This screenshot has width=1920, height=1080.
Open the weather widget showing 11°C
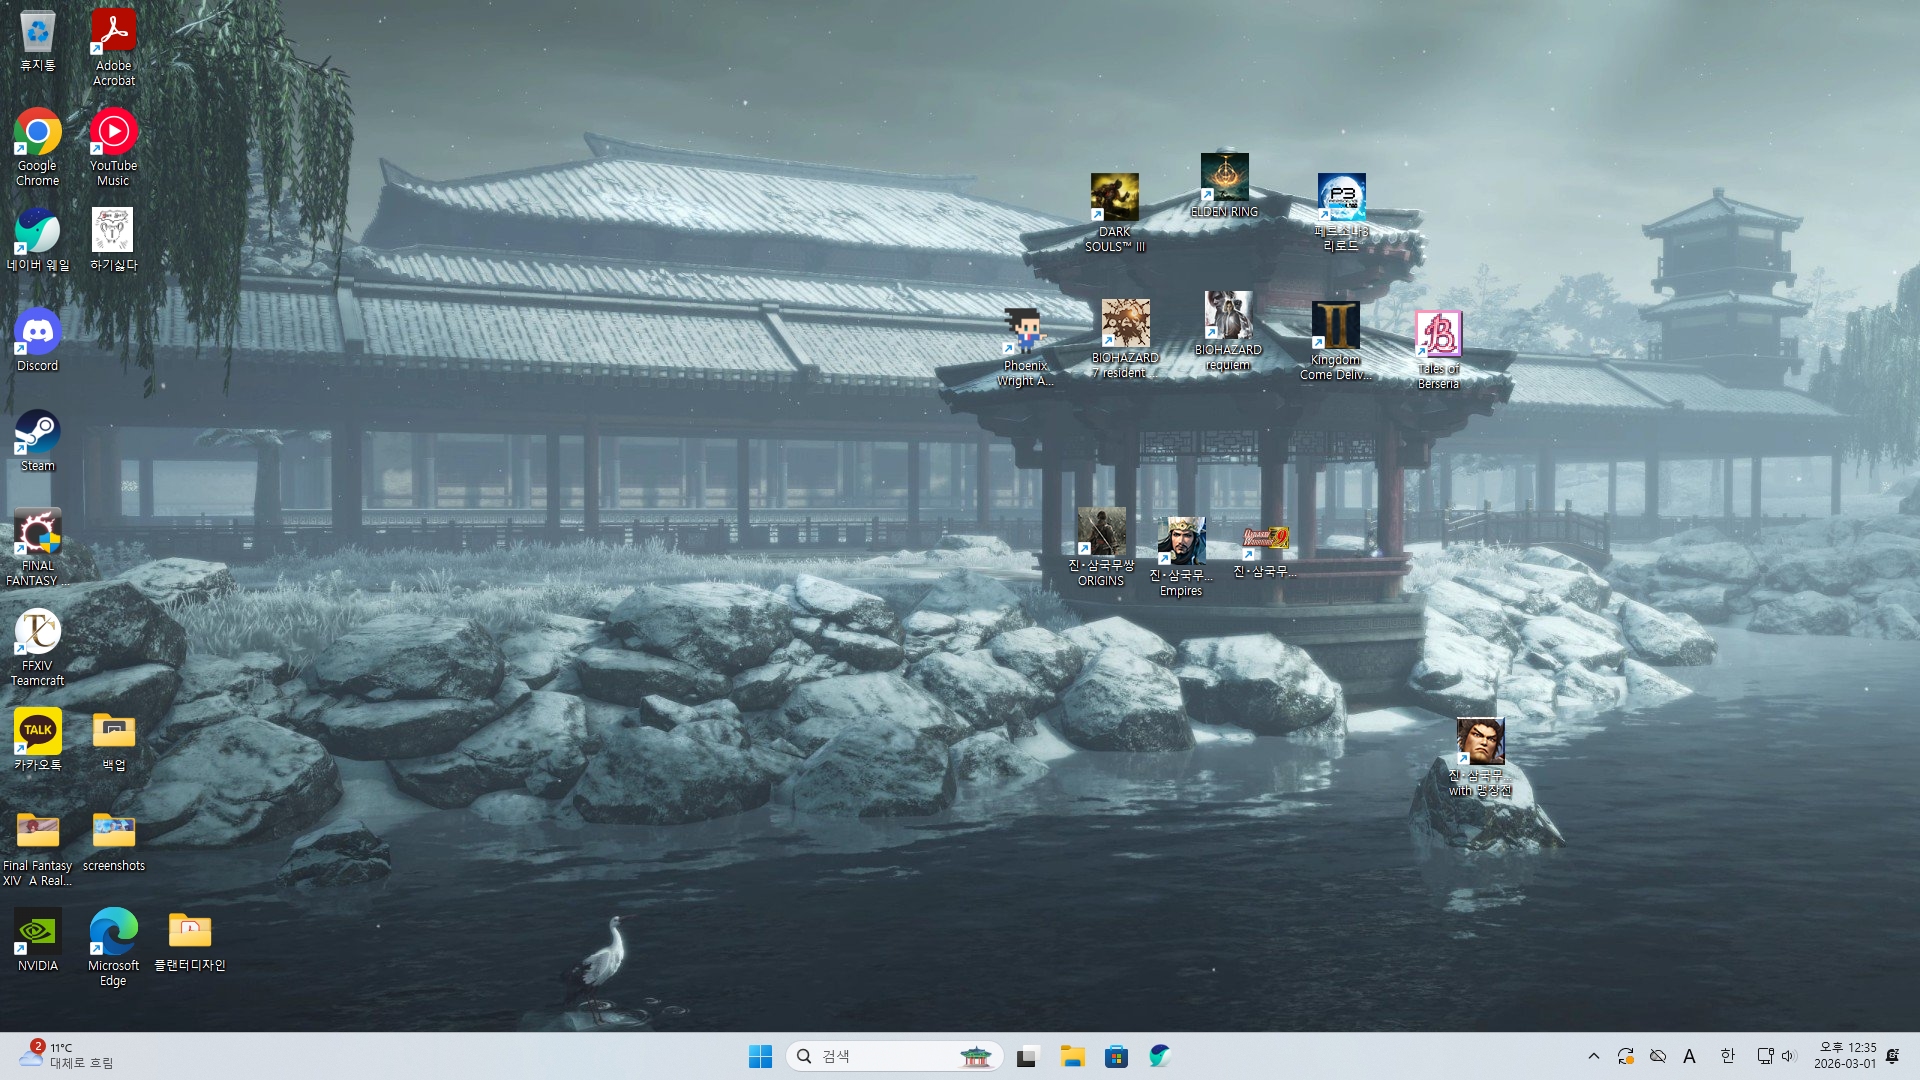point(66,1055)
